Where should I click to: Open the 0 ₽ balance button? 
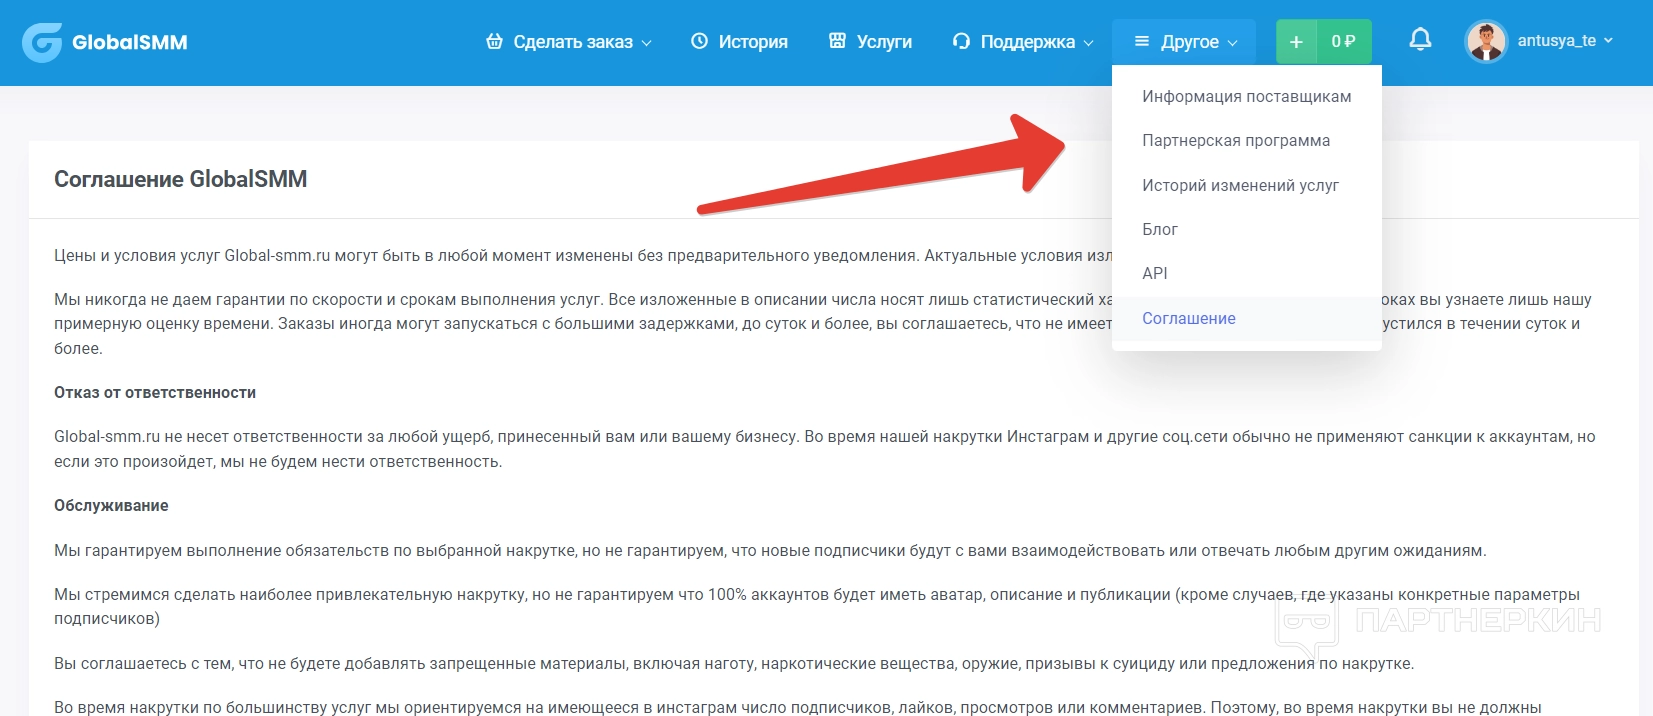pyautogui.click(x=1344, y=42)
